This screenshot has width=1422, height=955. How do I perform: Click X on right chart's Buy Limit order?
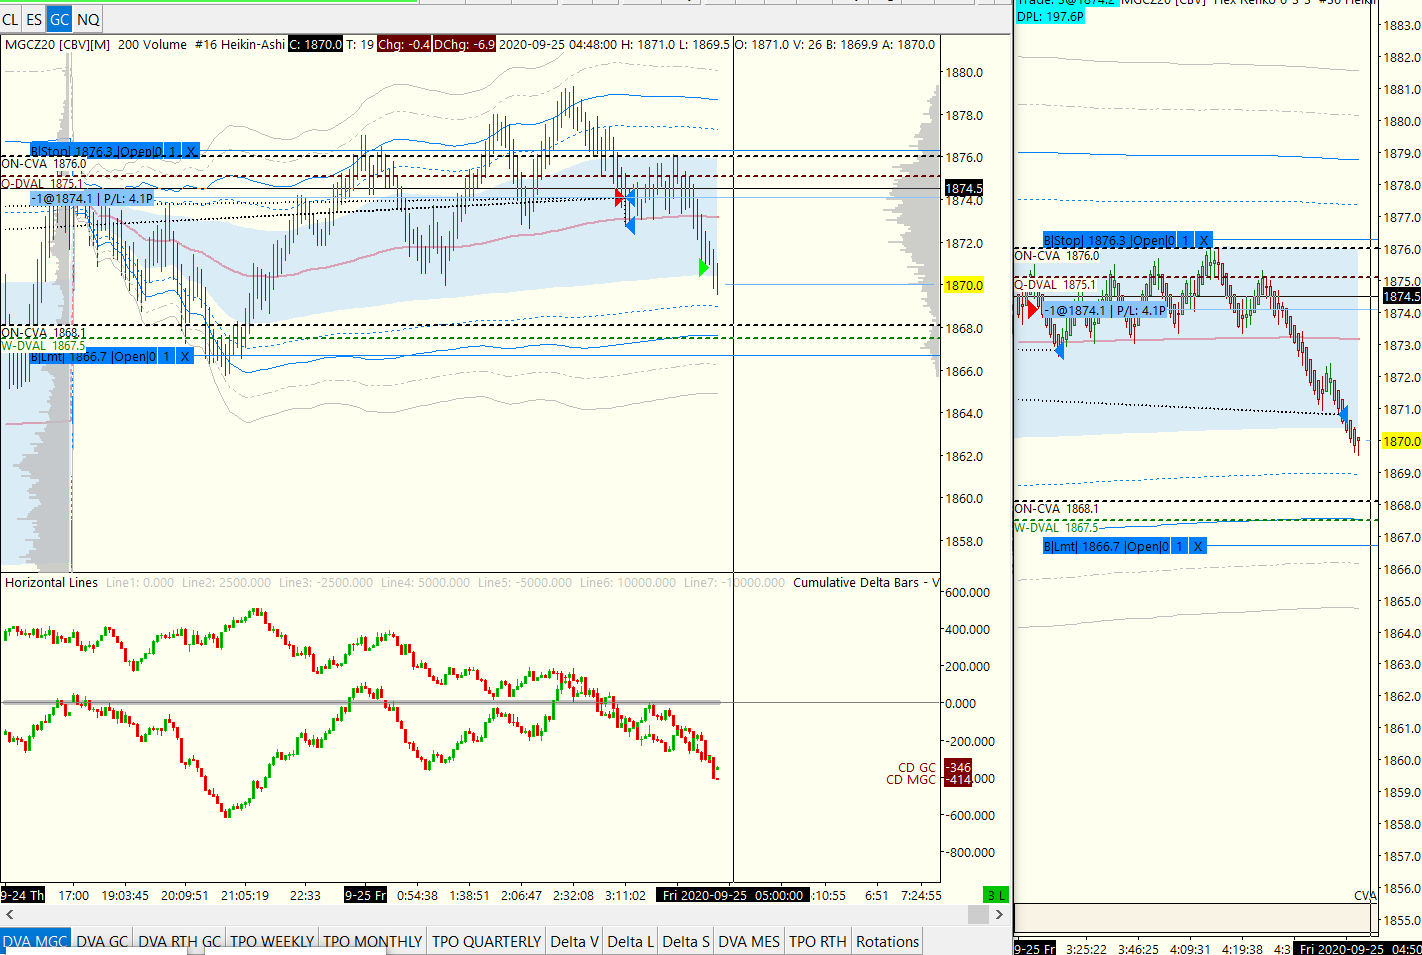1198,546
